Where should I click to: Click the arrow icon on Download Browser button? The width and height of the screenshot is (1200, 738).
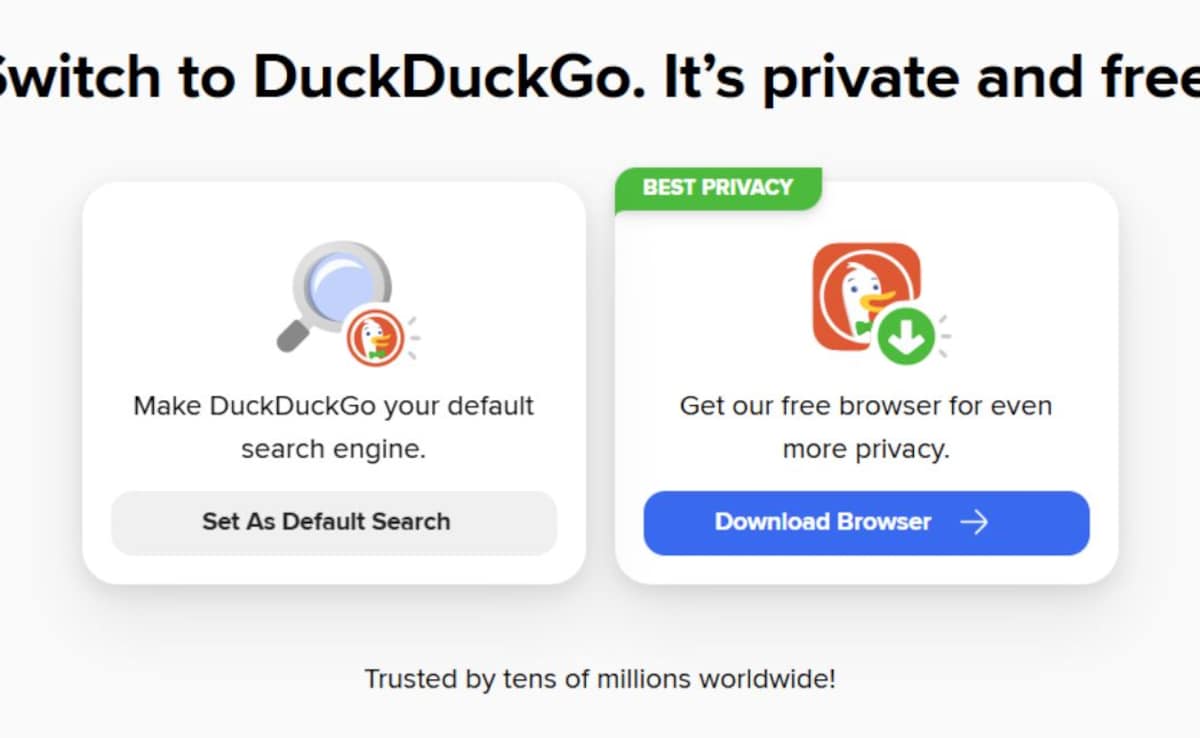[973, 522]
